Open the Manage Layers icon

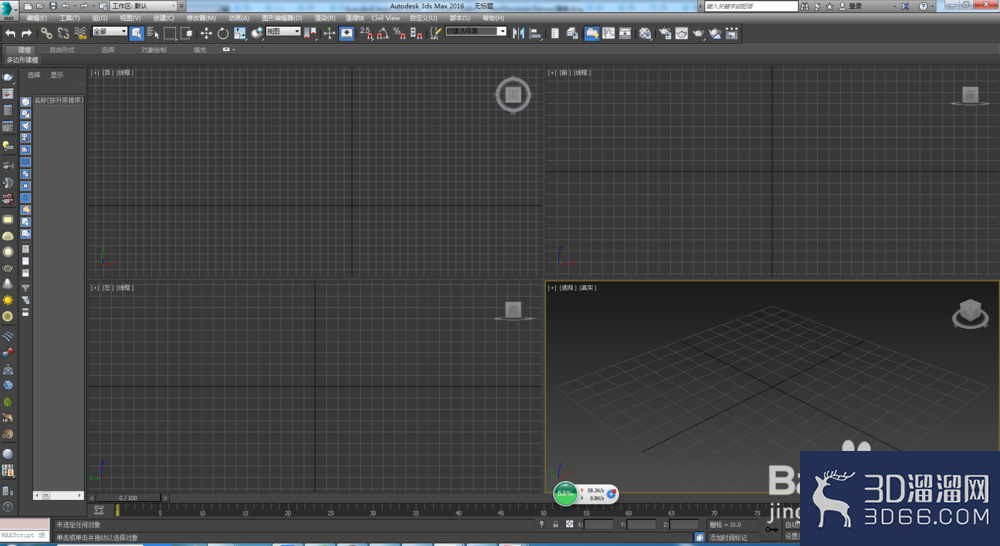[572, 33]
